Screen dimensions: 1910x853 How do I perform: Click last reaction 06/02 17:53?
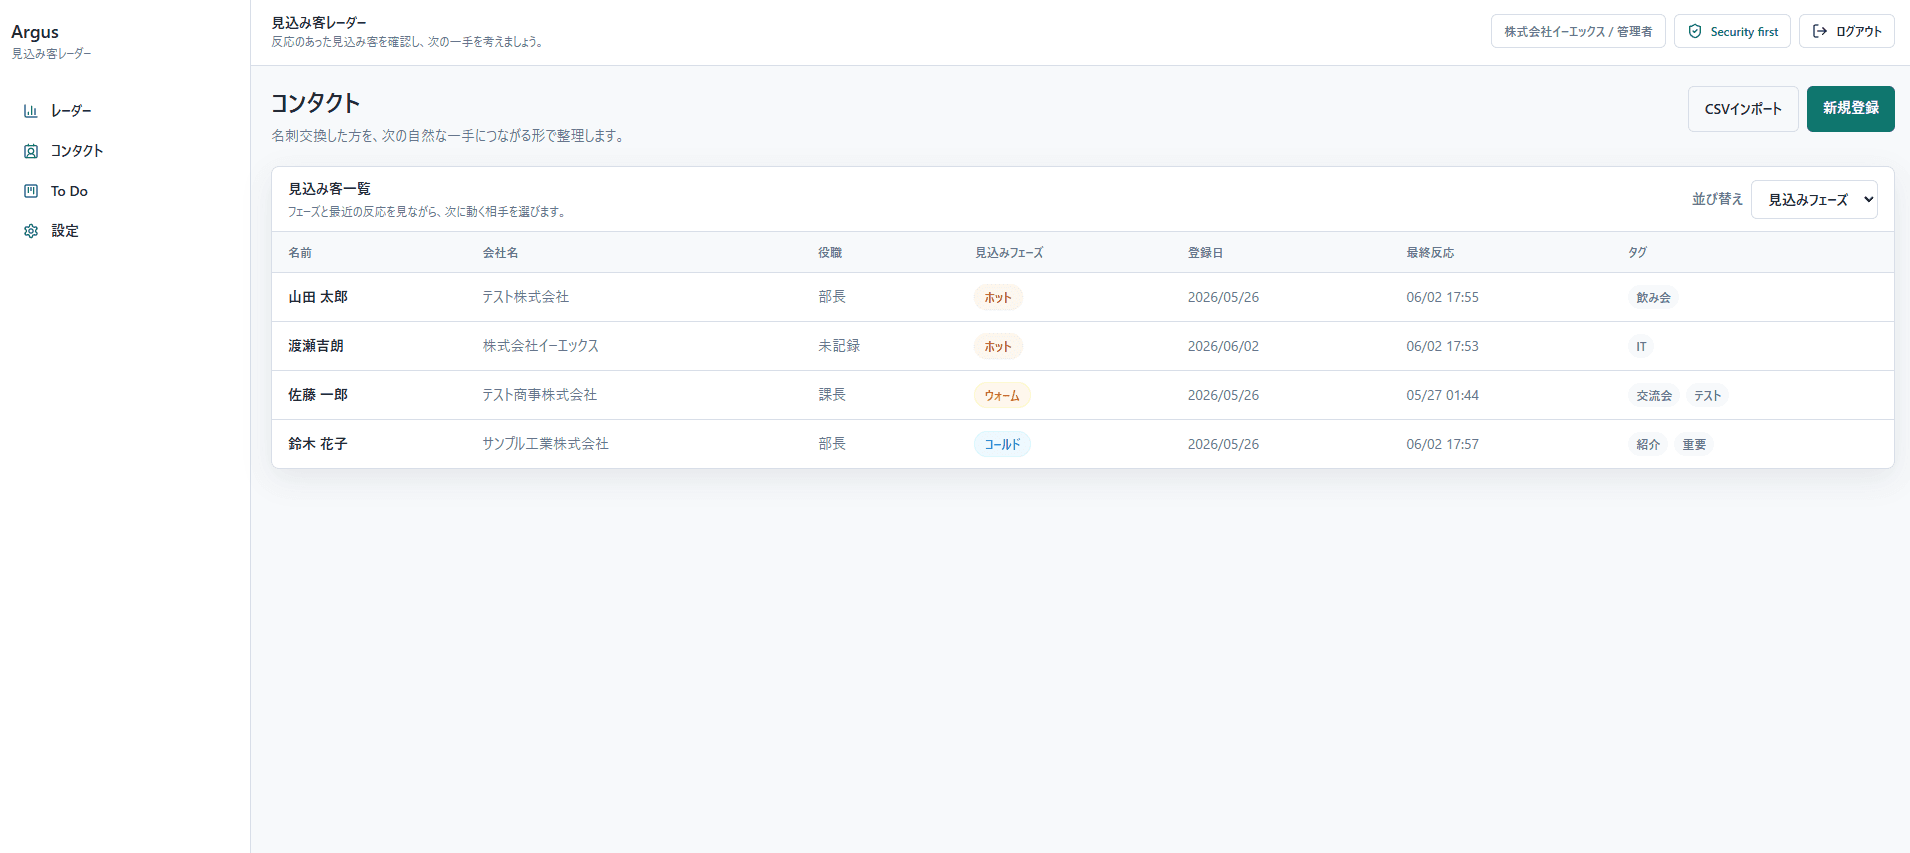(x=1442, y=346)
